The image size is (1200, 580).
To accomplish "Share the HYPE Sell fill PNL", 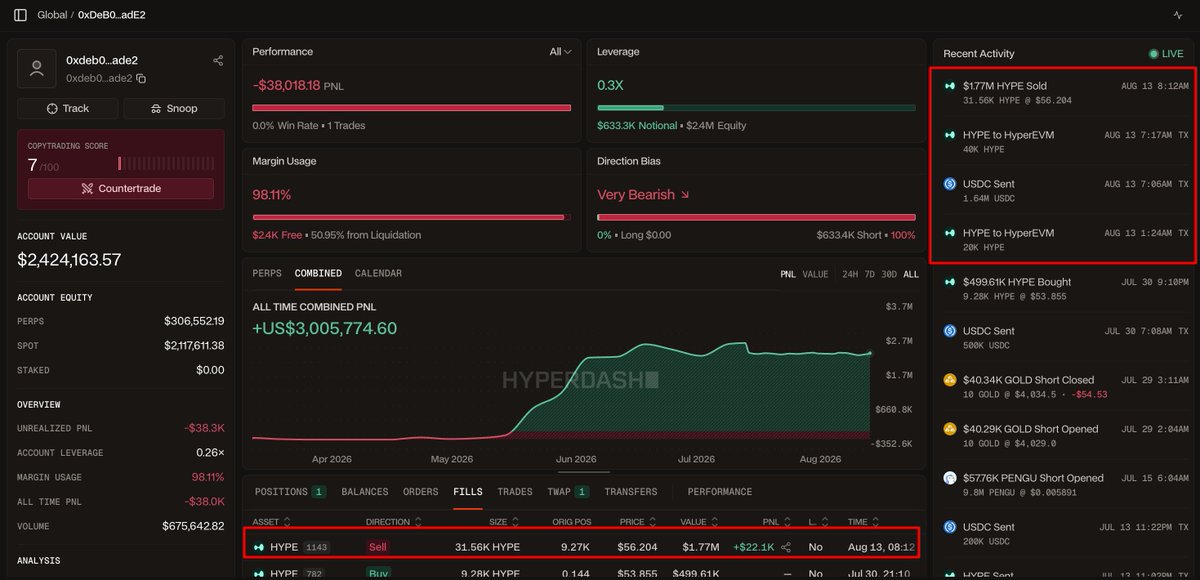I will [x=786, y=547].
